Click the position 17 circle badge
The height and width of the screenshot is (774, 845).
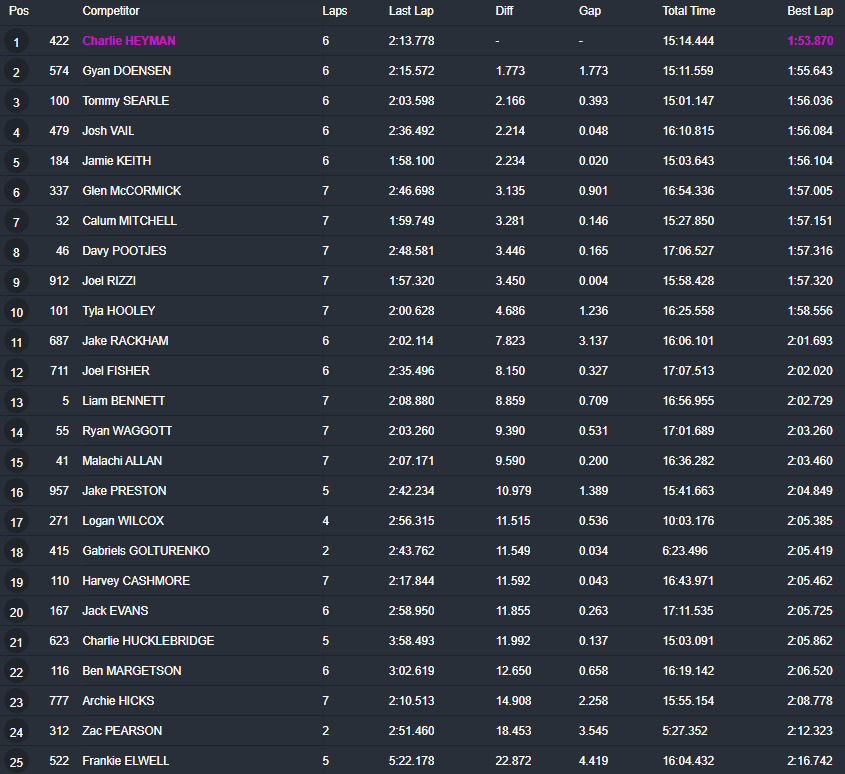point(16,522)
